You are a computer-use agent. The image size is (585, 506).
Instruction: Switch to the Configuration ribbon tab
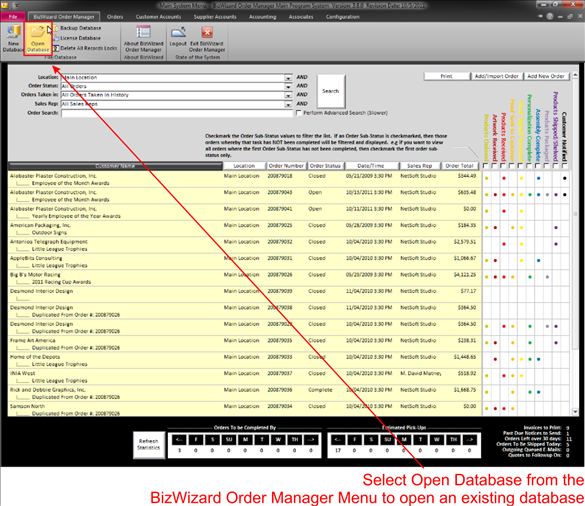(342, 17)
